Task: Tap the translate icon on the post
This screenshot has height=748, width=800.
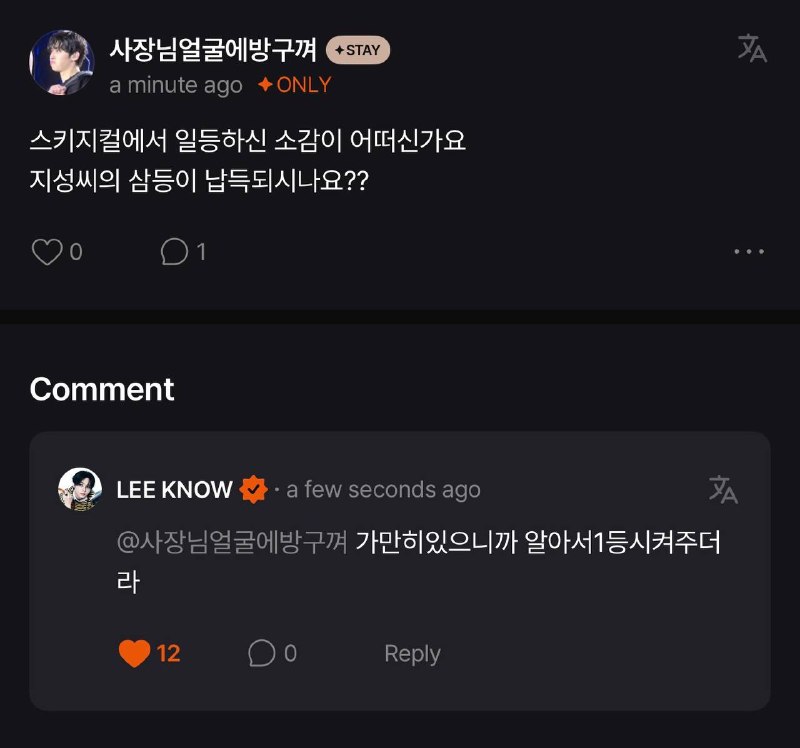Action: tap(752, 48)
